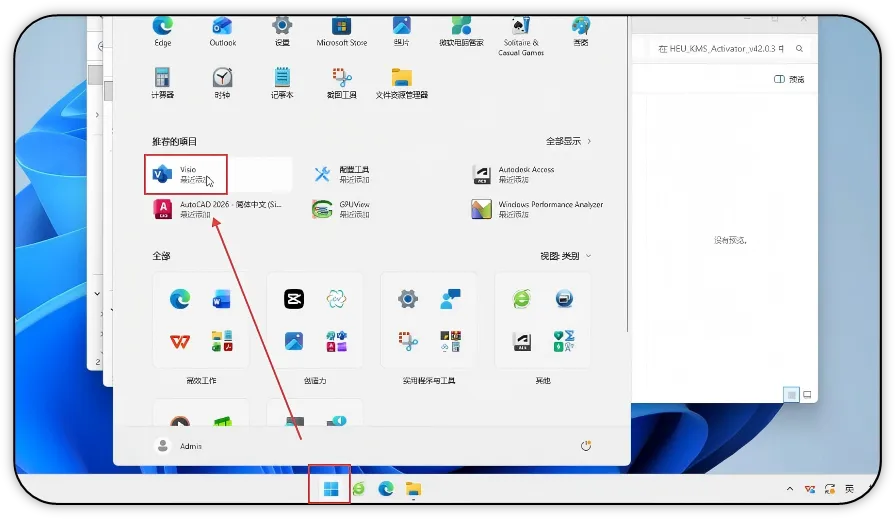Open the pinned 照片 photos app
Viewport: 895px width, 519px height.
pyautogui.click(x=401, y=31)
